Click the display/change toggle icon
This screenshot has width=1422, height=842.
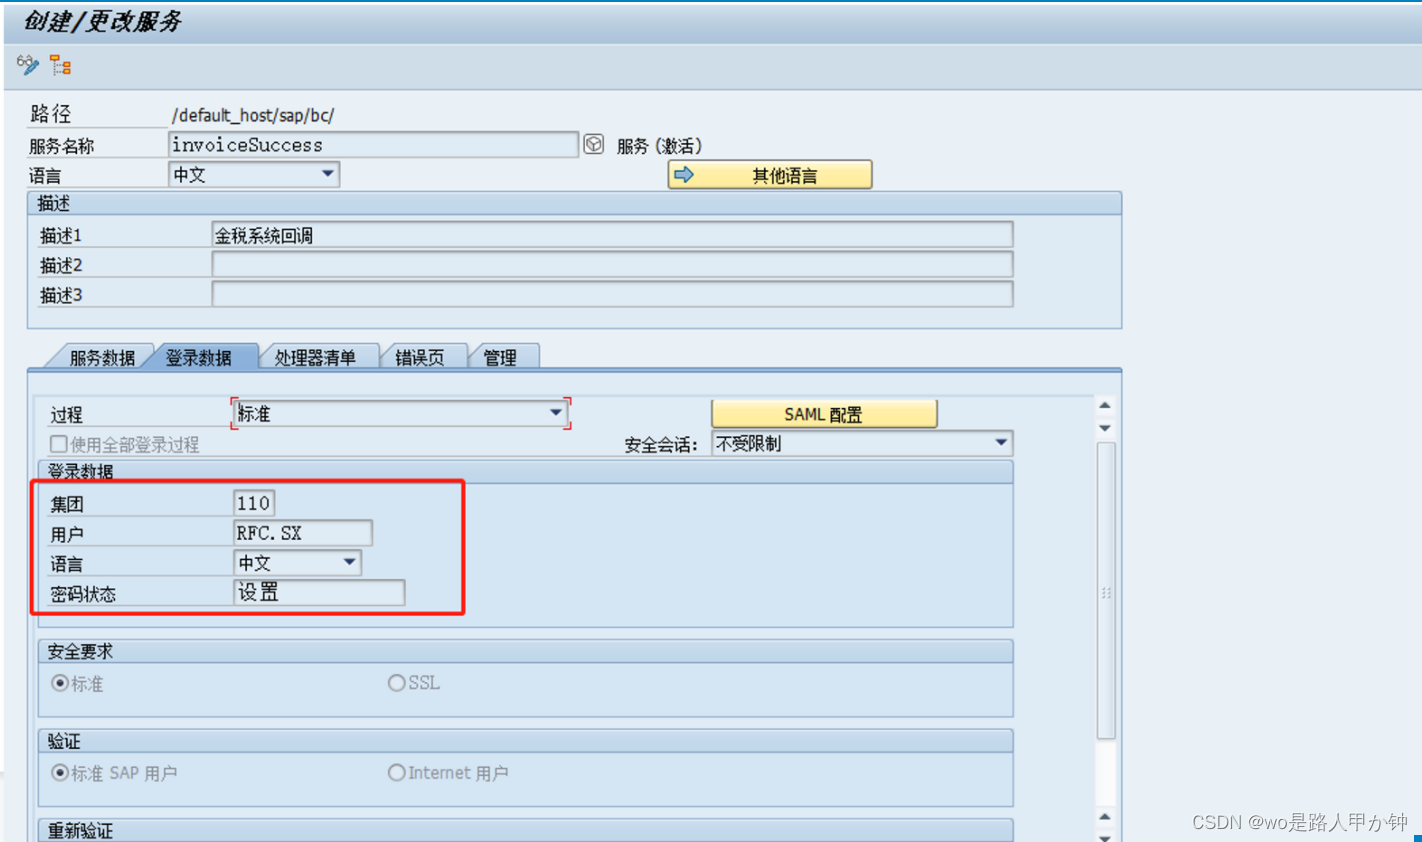tap(27, 64)
